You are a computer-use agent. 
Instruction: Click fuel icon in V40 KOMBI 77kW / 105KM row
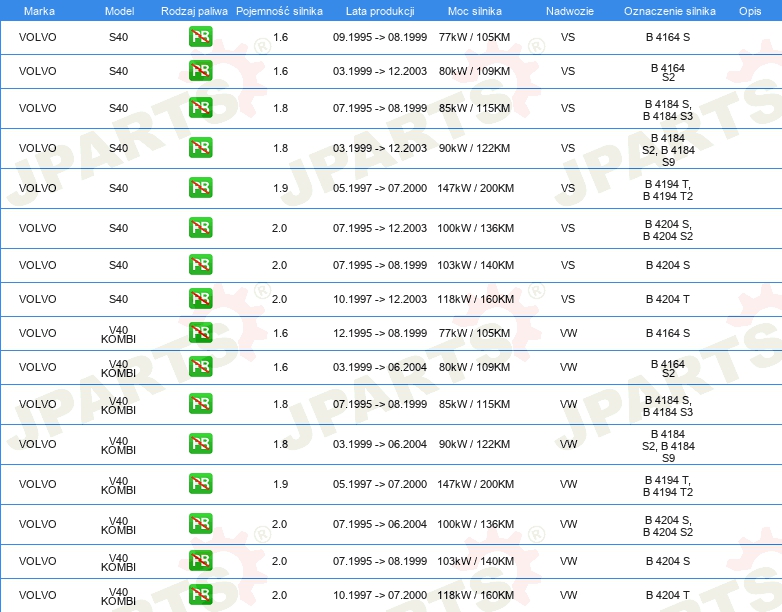tap(200, 333)
